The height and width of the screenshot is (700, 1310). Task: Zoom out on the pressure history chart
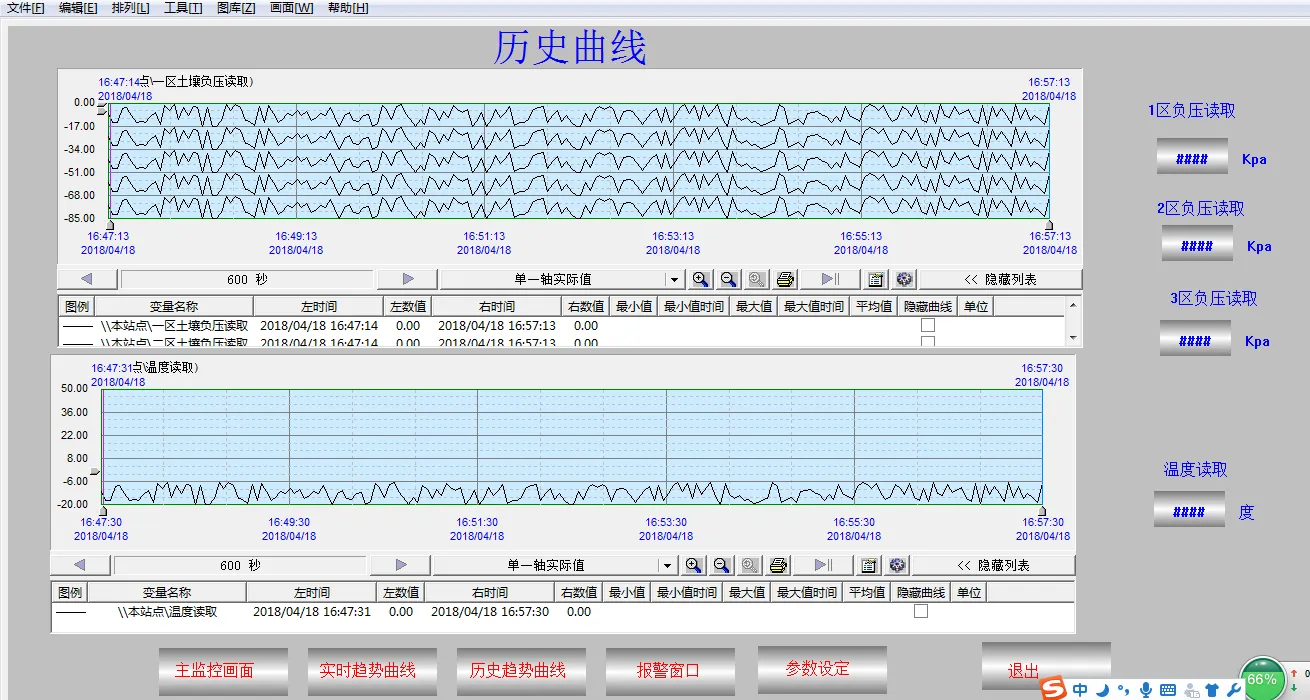[x=729, y=279]
